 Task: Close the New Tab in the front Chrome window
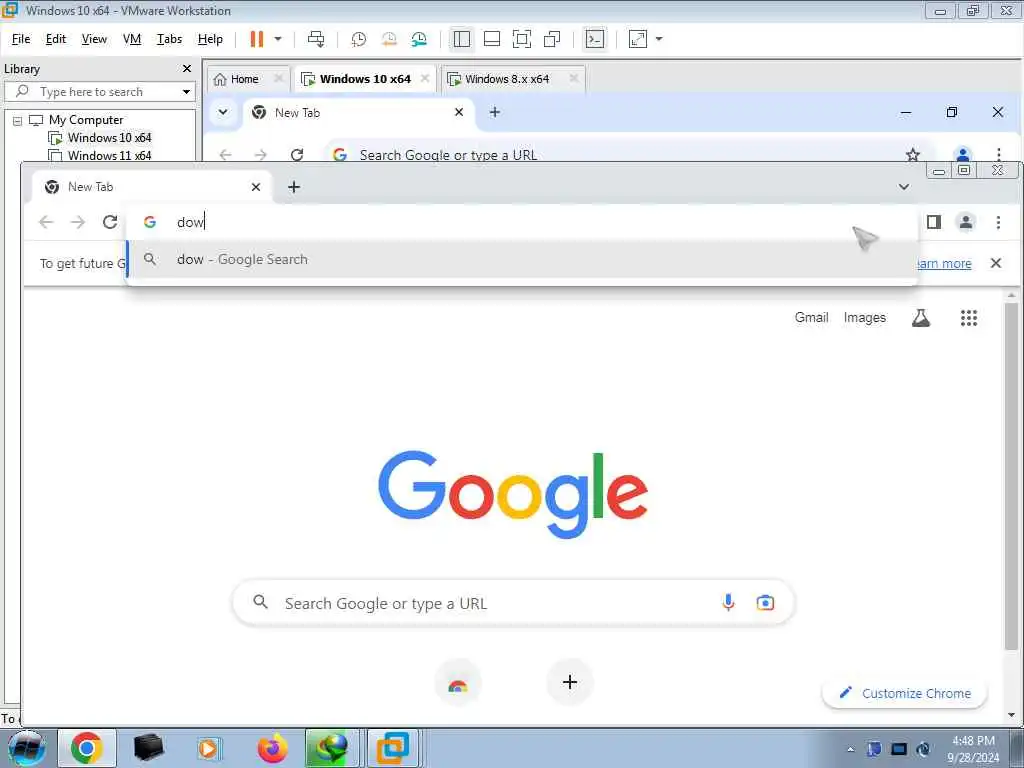click(256, 187)
